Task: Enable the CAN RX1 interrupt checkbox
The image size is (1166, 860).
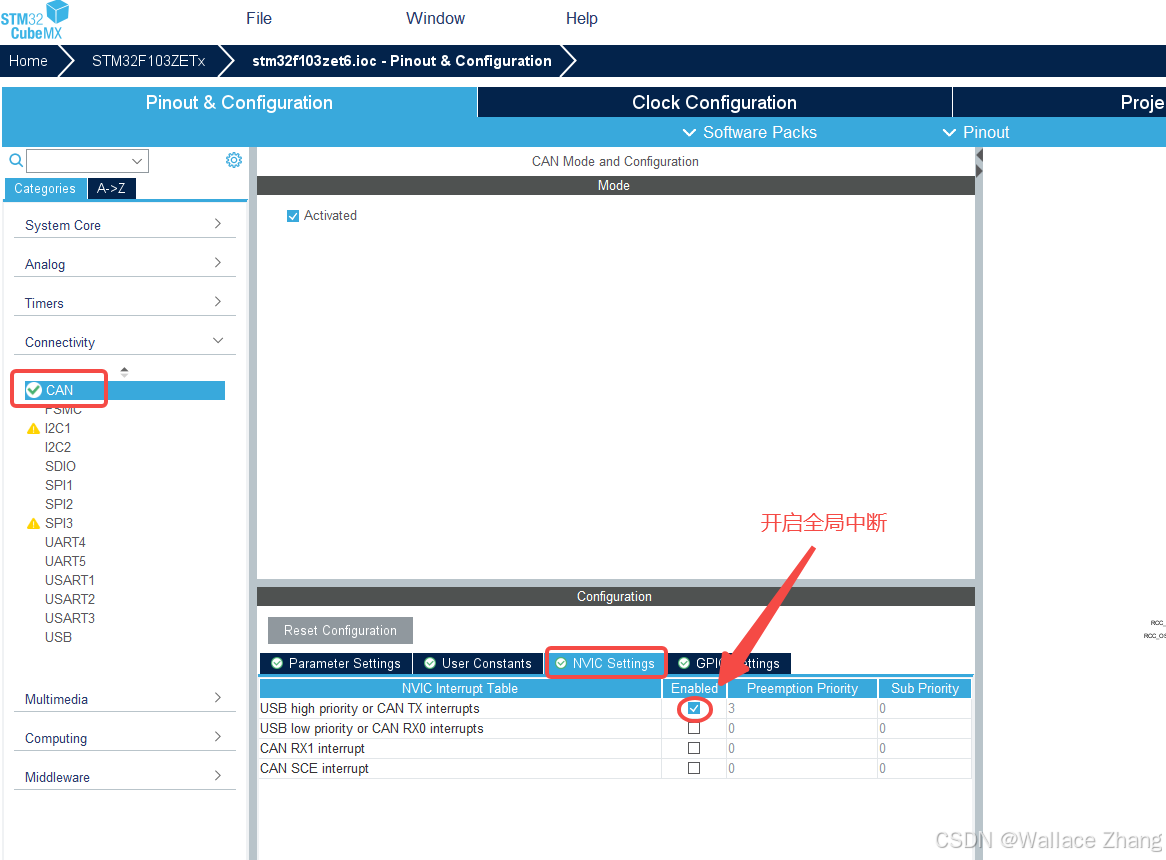Action: [x=694, y=749]
